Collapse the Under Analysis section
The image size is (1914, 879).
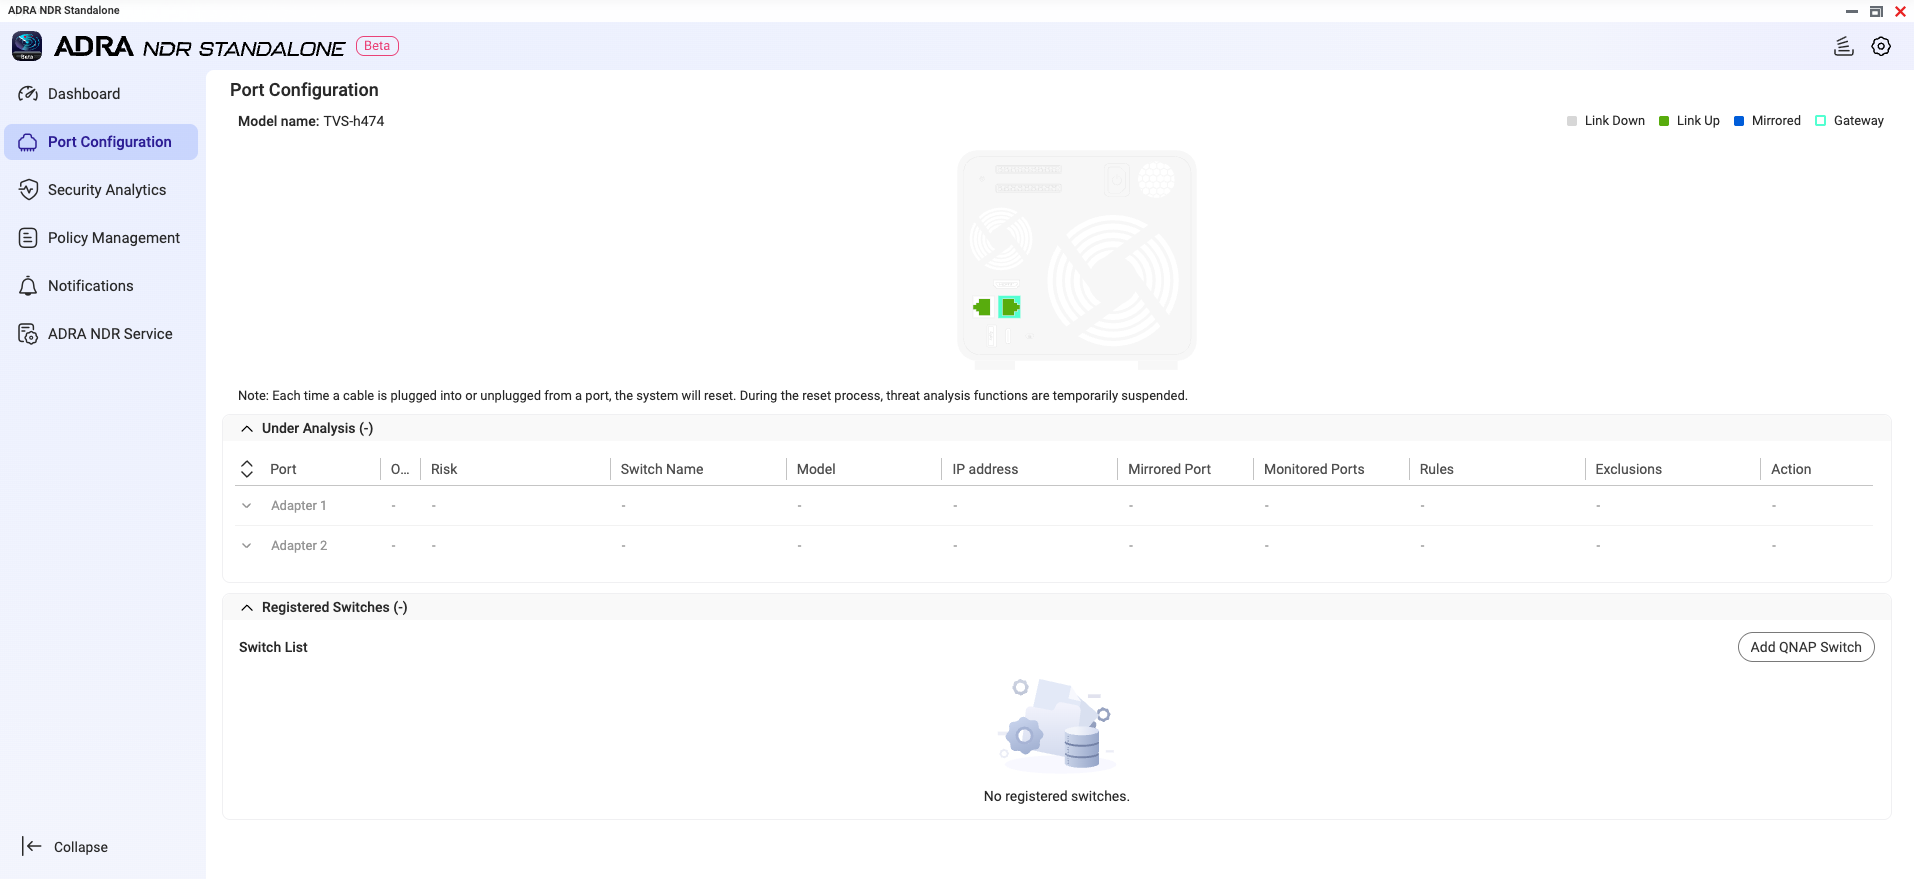pos(247,429)
